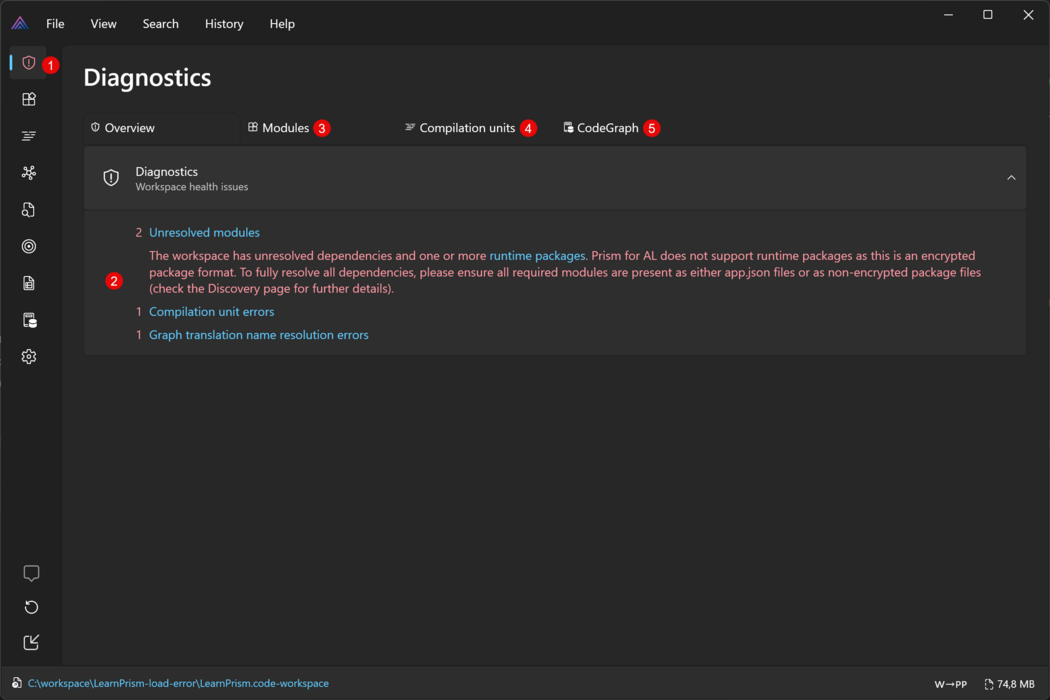Open the report document icon in sidebar
The image size is (1050, 700).
[x=29, y=283]
